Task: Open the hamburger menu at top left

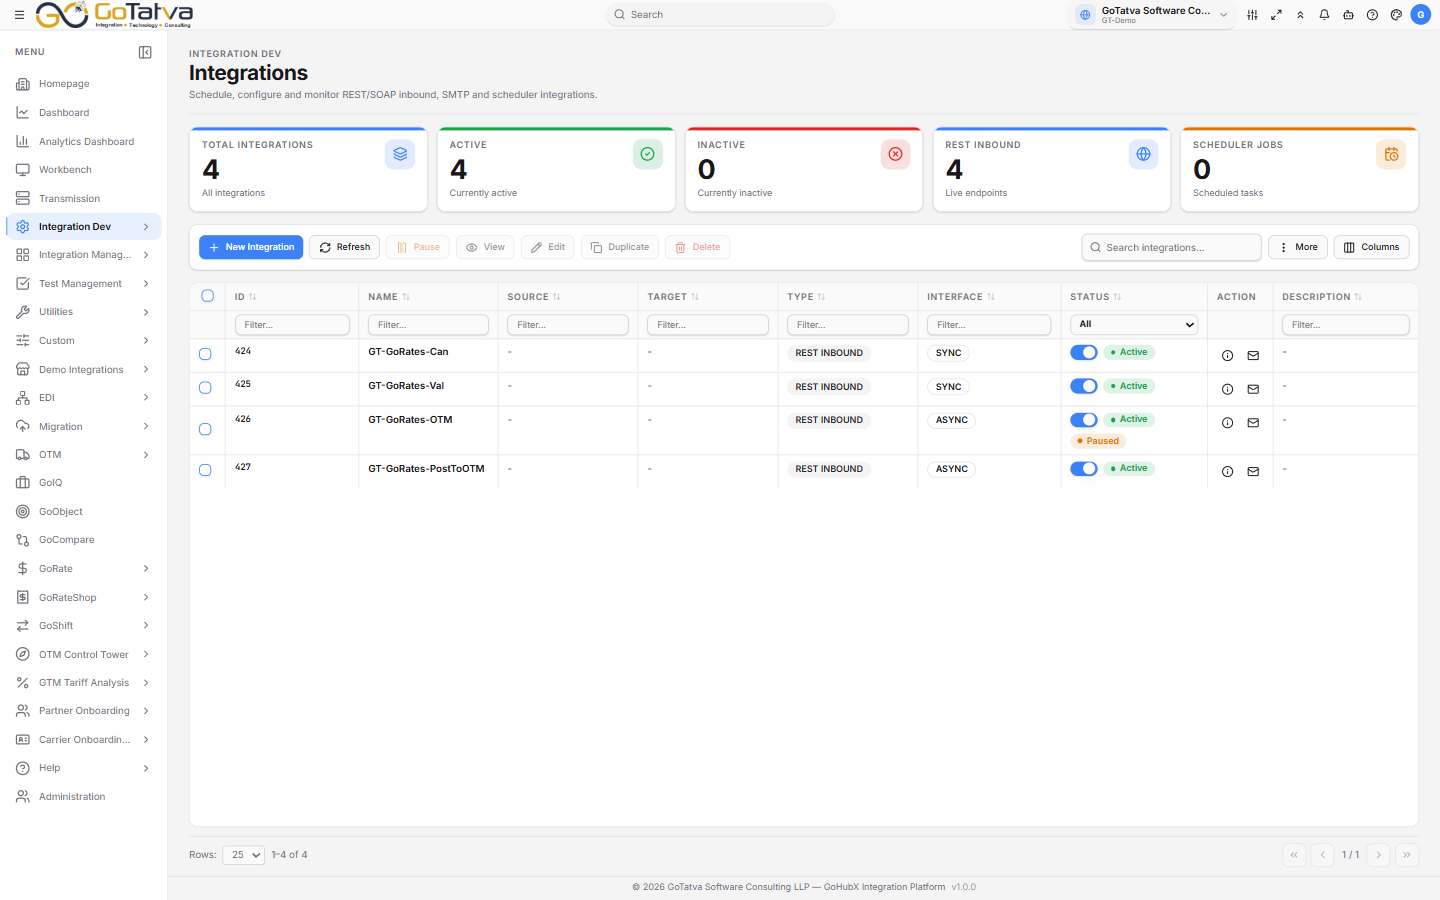Action: (19, 15)
